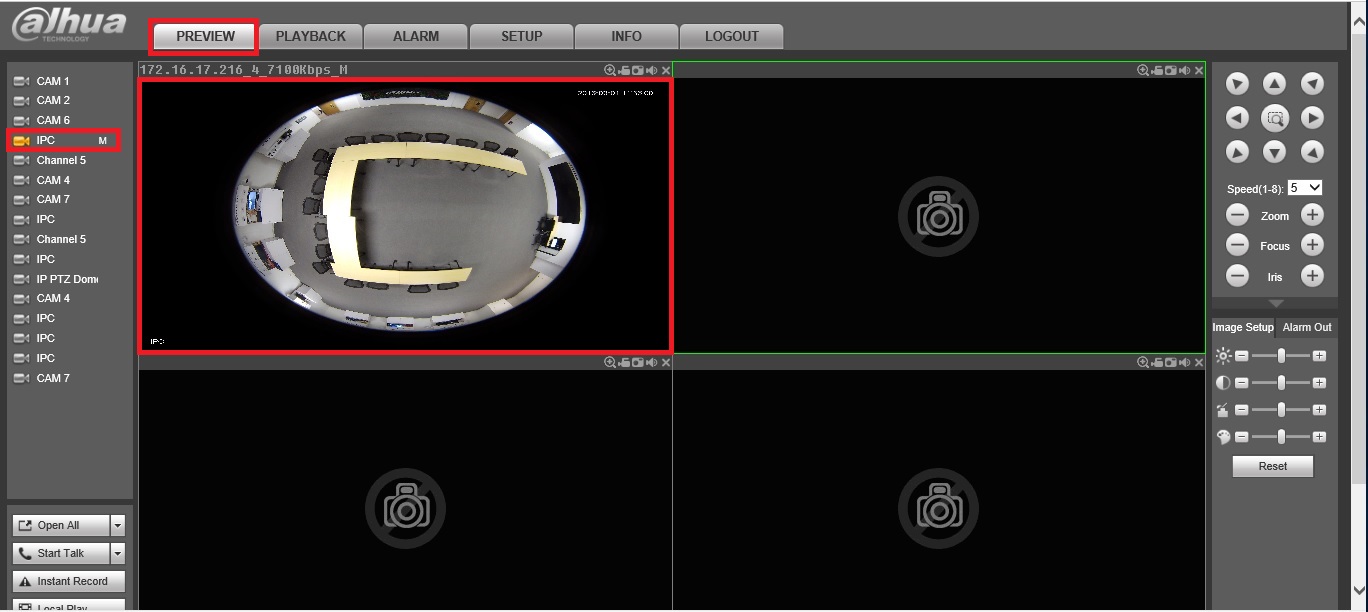
Task: Toggle CAM 6 in the channel list
Action: coord(53,120)
